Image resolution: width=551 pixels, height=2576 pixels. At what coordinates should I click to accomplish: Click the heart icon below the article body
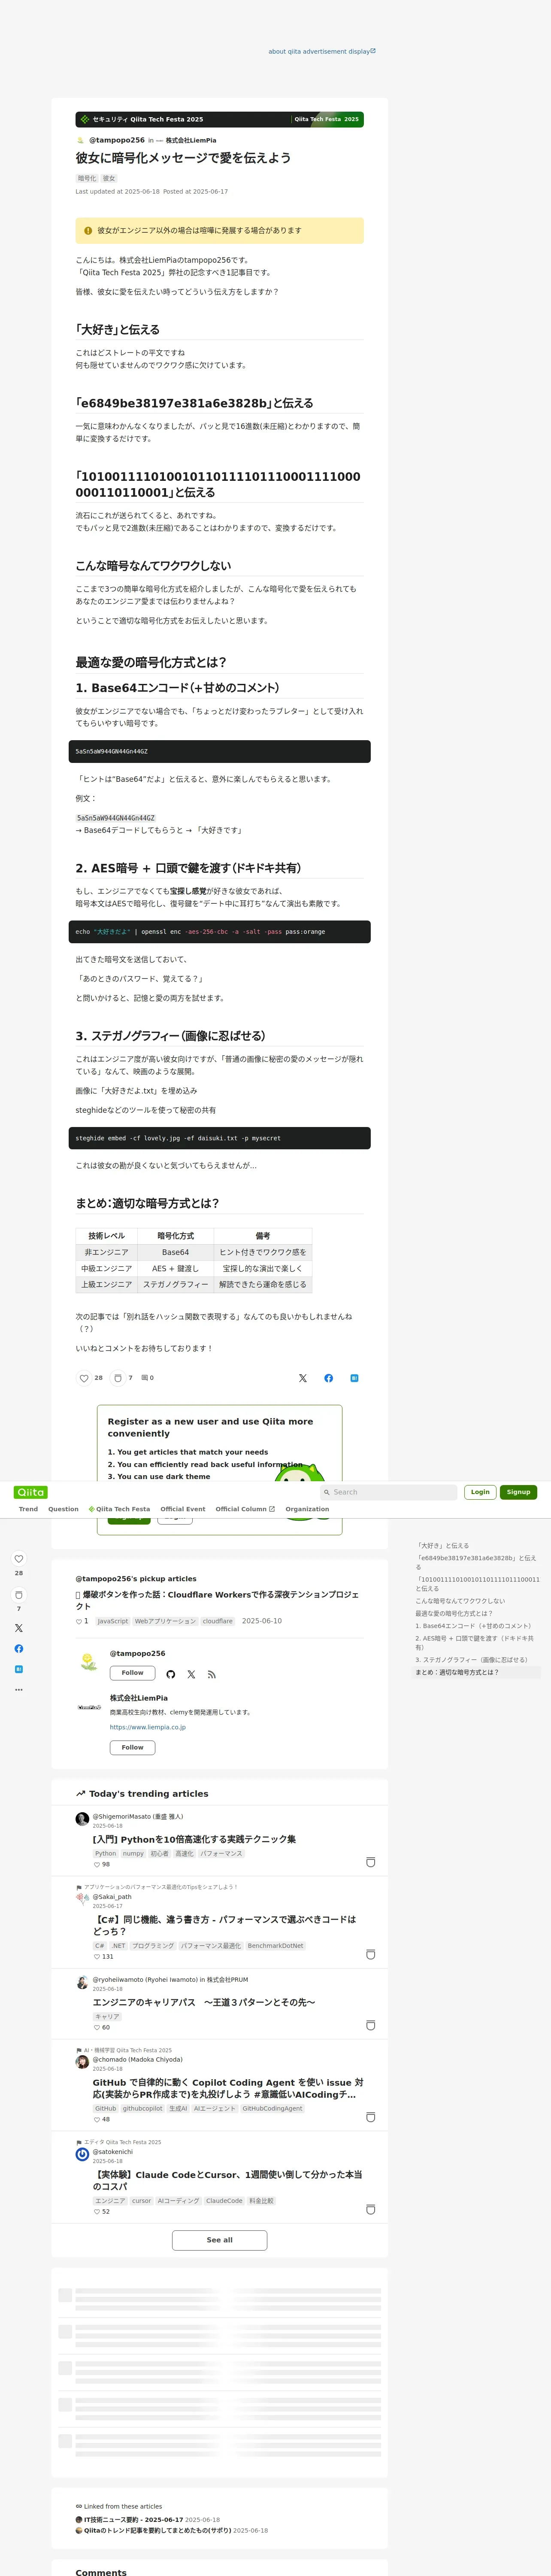(84, 1378)
